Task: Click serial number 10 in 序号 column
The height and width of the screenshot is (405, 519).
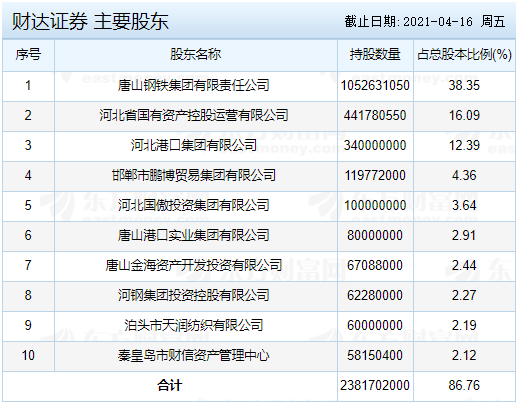Action: click(28, 355)
